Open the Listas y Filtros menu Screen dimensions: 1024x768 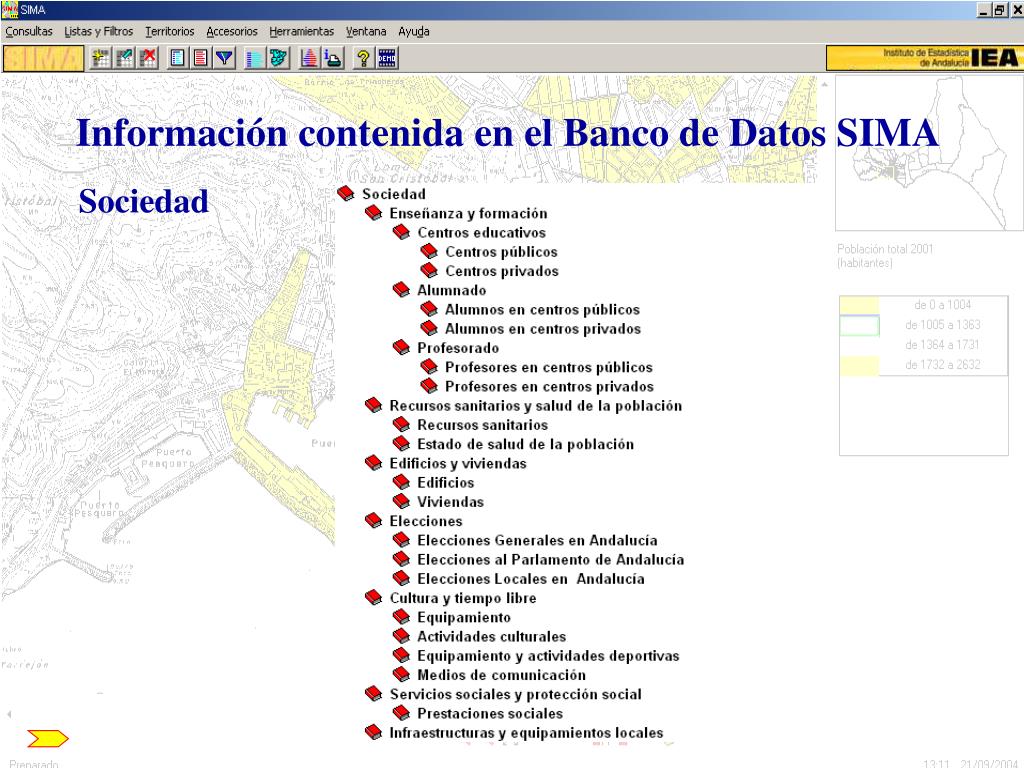99,31
